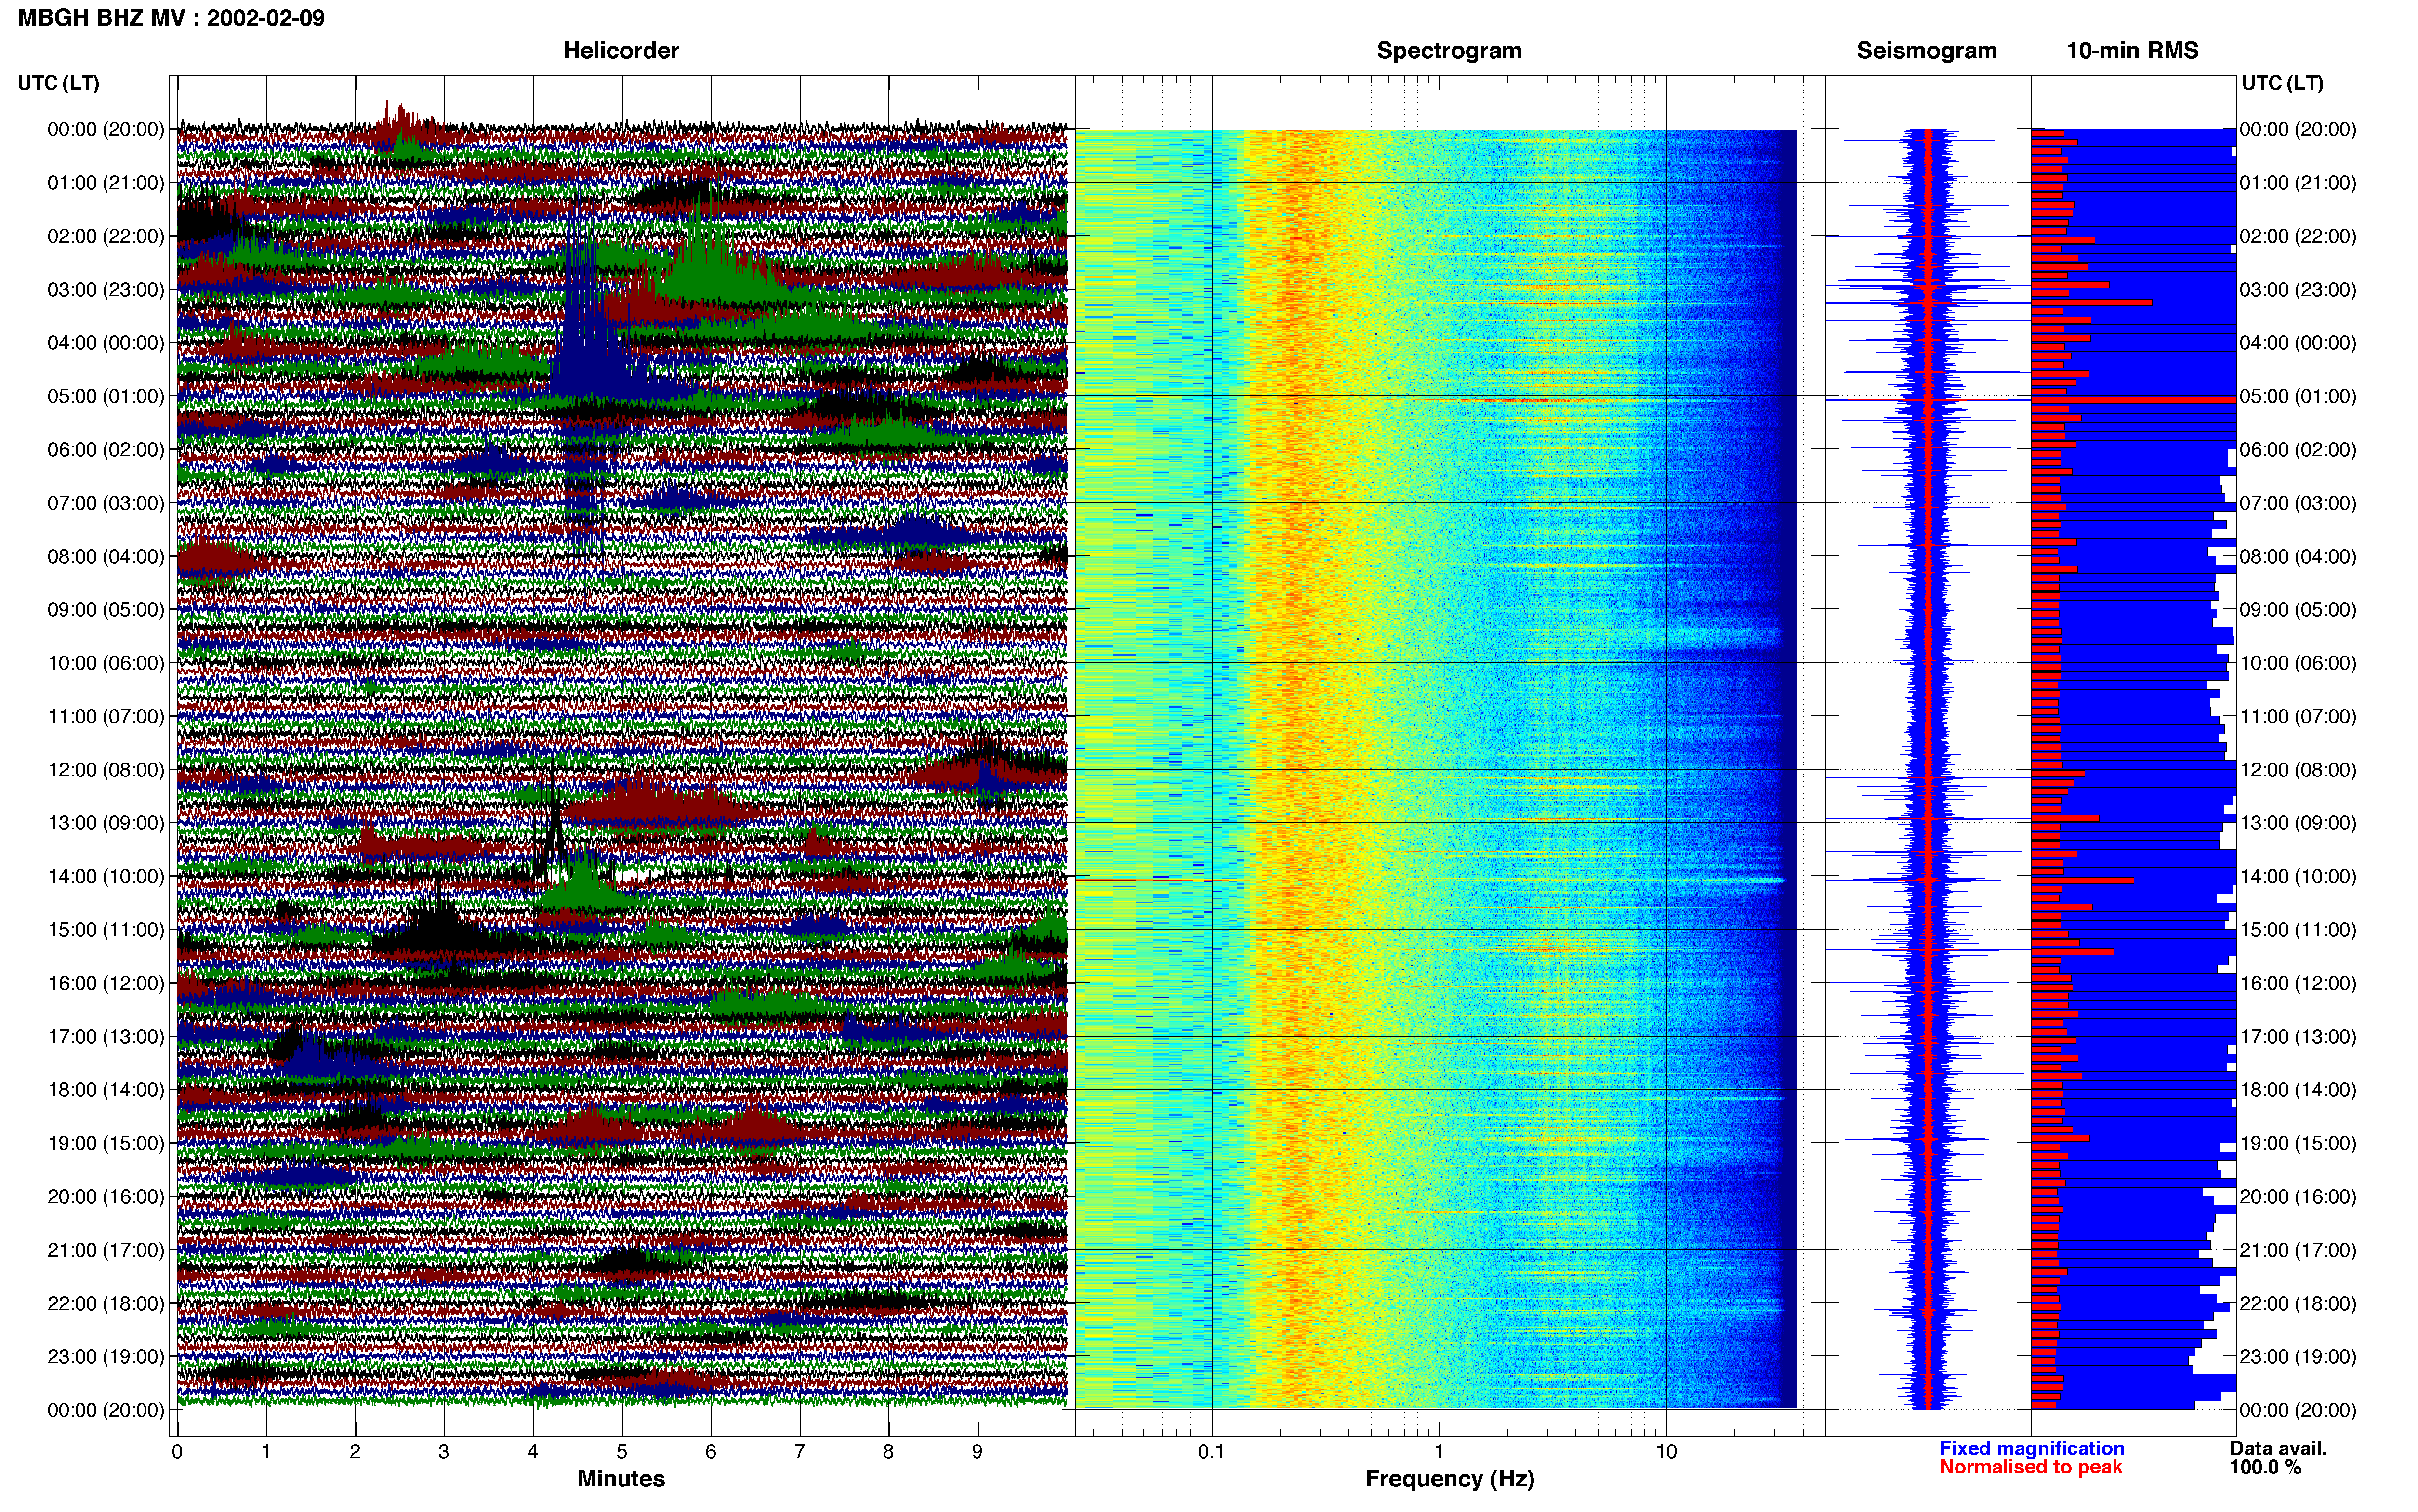The width and height of the screenshot is (2418, 1512).
Task: Click the right '14:00 (10:00)' time label
Action: pos(2298,876)
